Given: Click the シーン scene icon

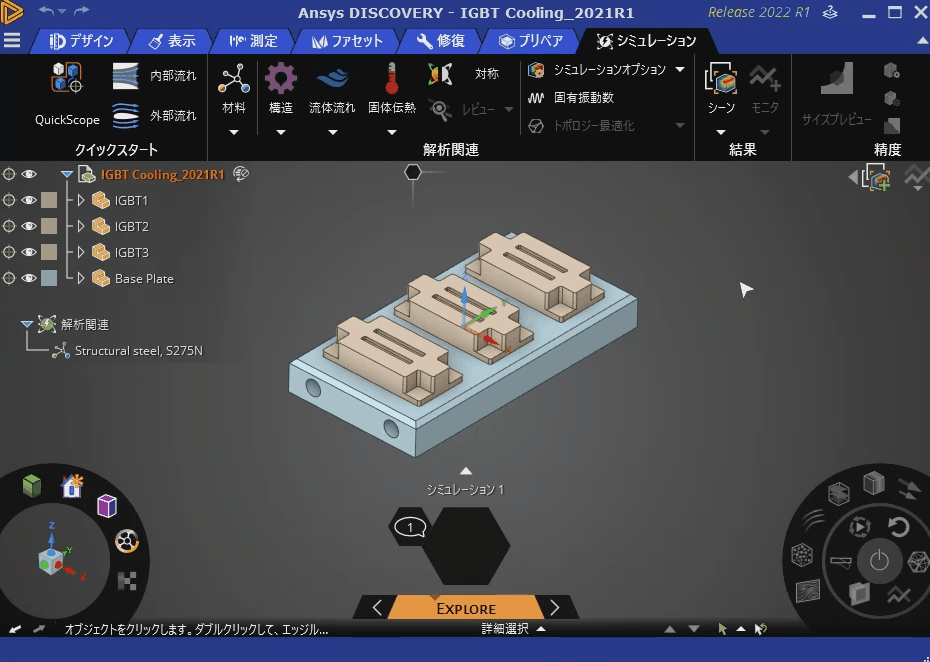Looking at the screenshot, I should (721, 78).
